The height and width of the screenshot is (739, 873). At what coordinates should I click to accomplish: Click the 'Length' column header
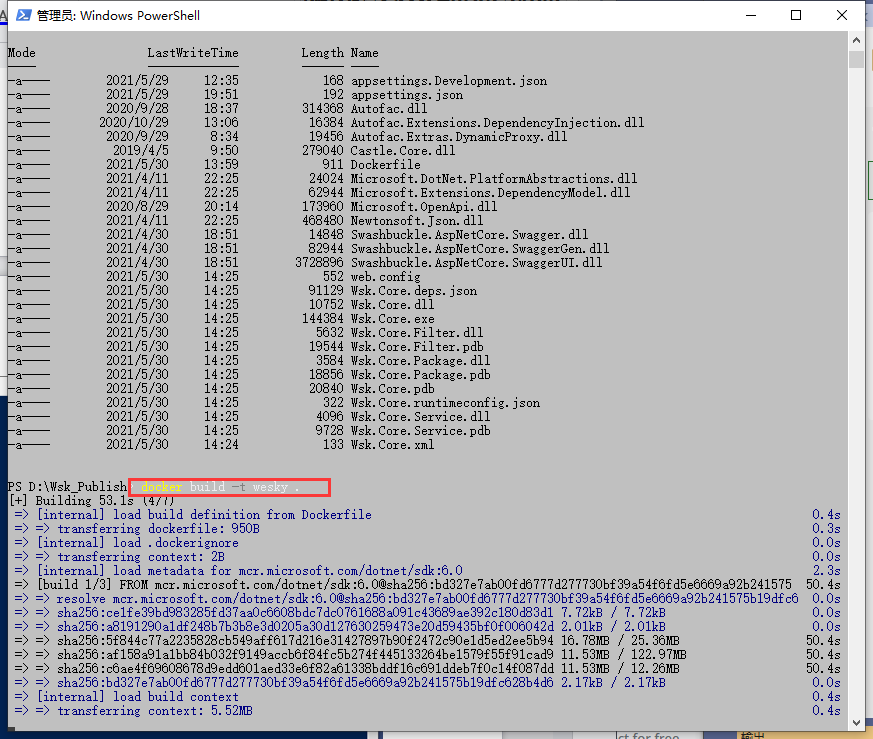tap(323, 53)
